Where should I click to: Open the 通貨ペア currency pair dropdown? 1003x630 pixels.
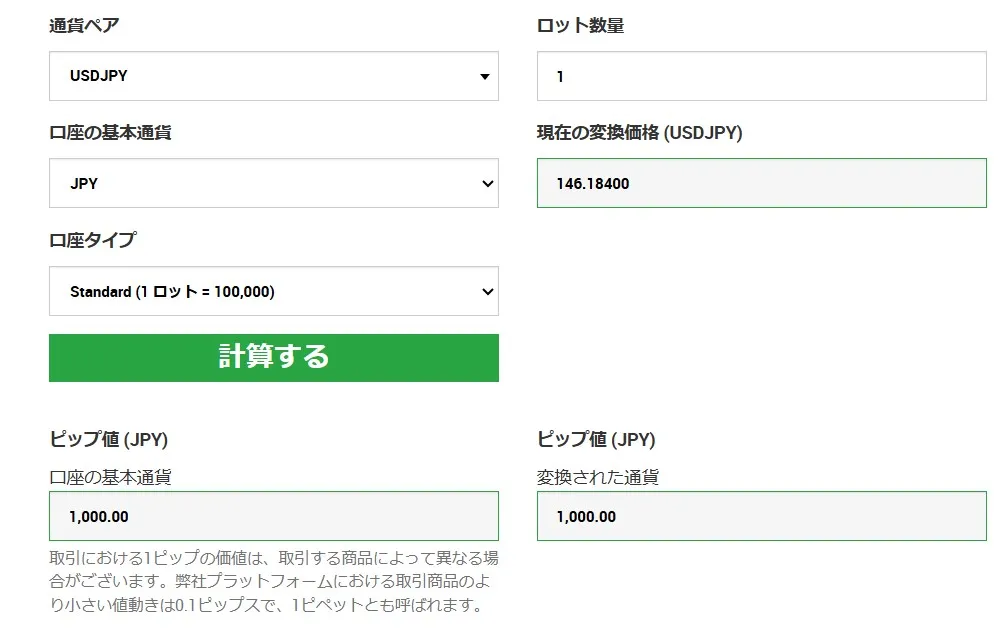coord(274,75)
